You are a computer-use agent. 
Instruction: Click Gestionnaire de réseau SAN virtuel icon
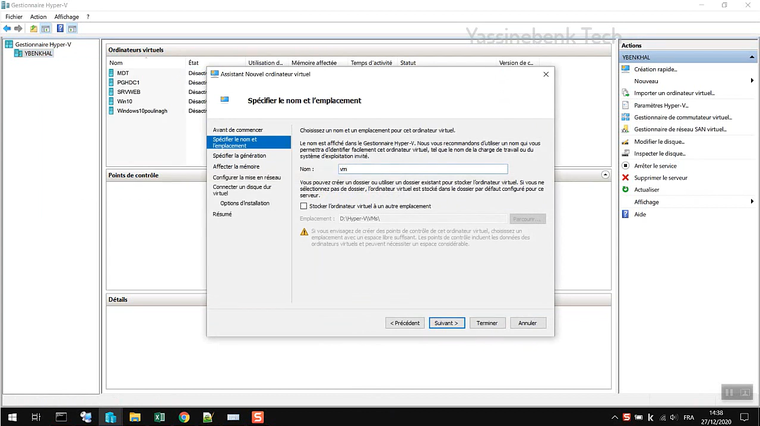pos(625,129)
